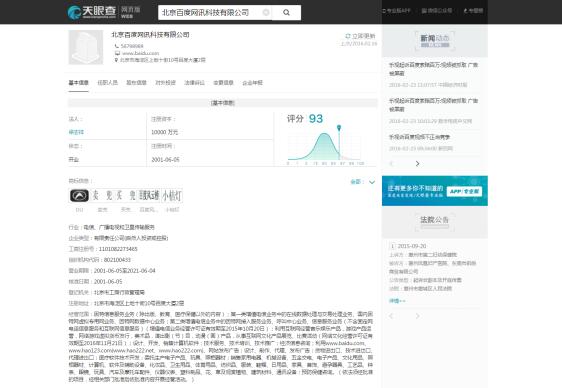Click the 法院公告 section header badge
Image resolution: width=562 pixels, height=388 pixels.
[x=435, y=222]
